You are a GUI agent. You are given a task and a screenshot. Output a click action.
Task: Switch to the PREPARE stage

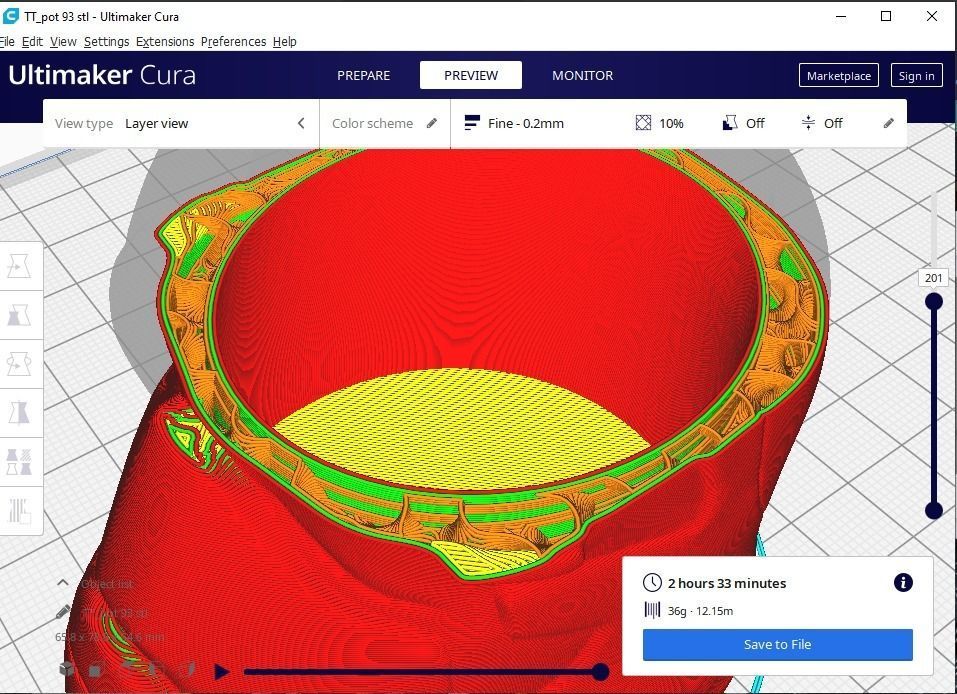[364, 75]
